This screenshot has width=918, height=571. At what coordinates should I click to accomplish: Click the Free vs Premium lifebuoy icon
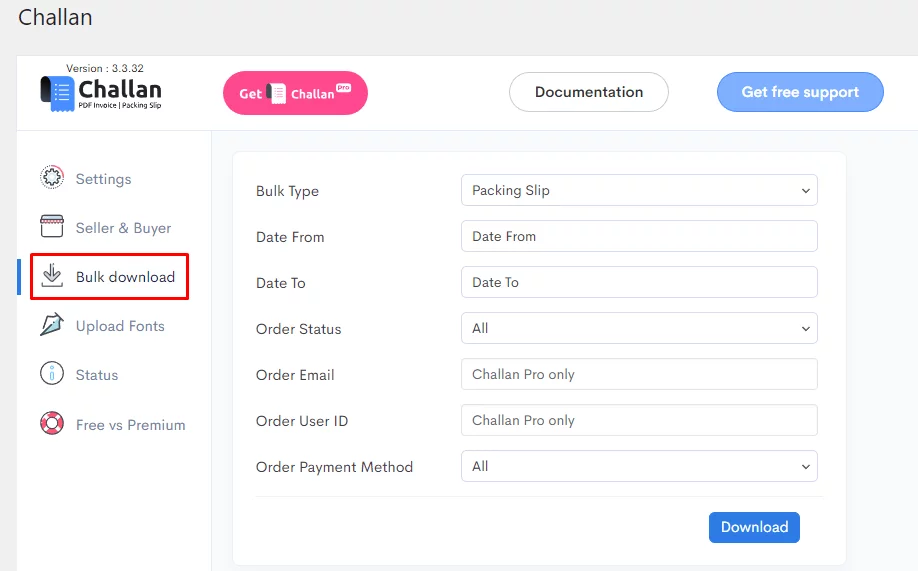pos(52,423)
